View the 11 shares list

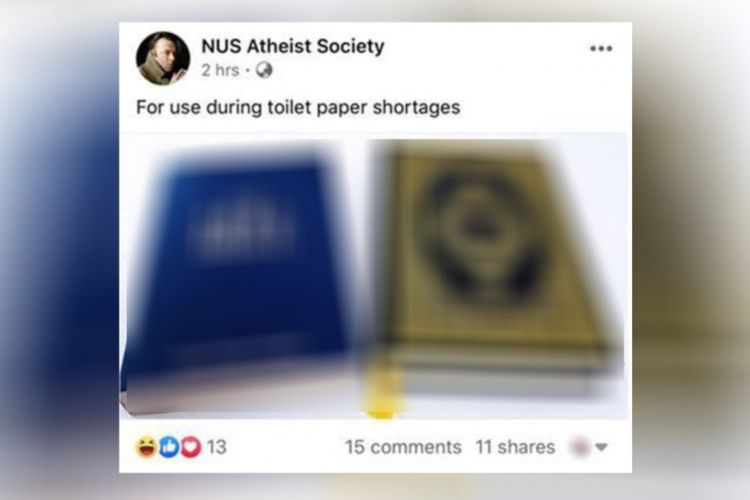point(515,447)
